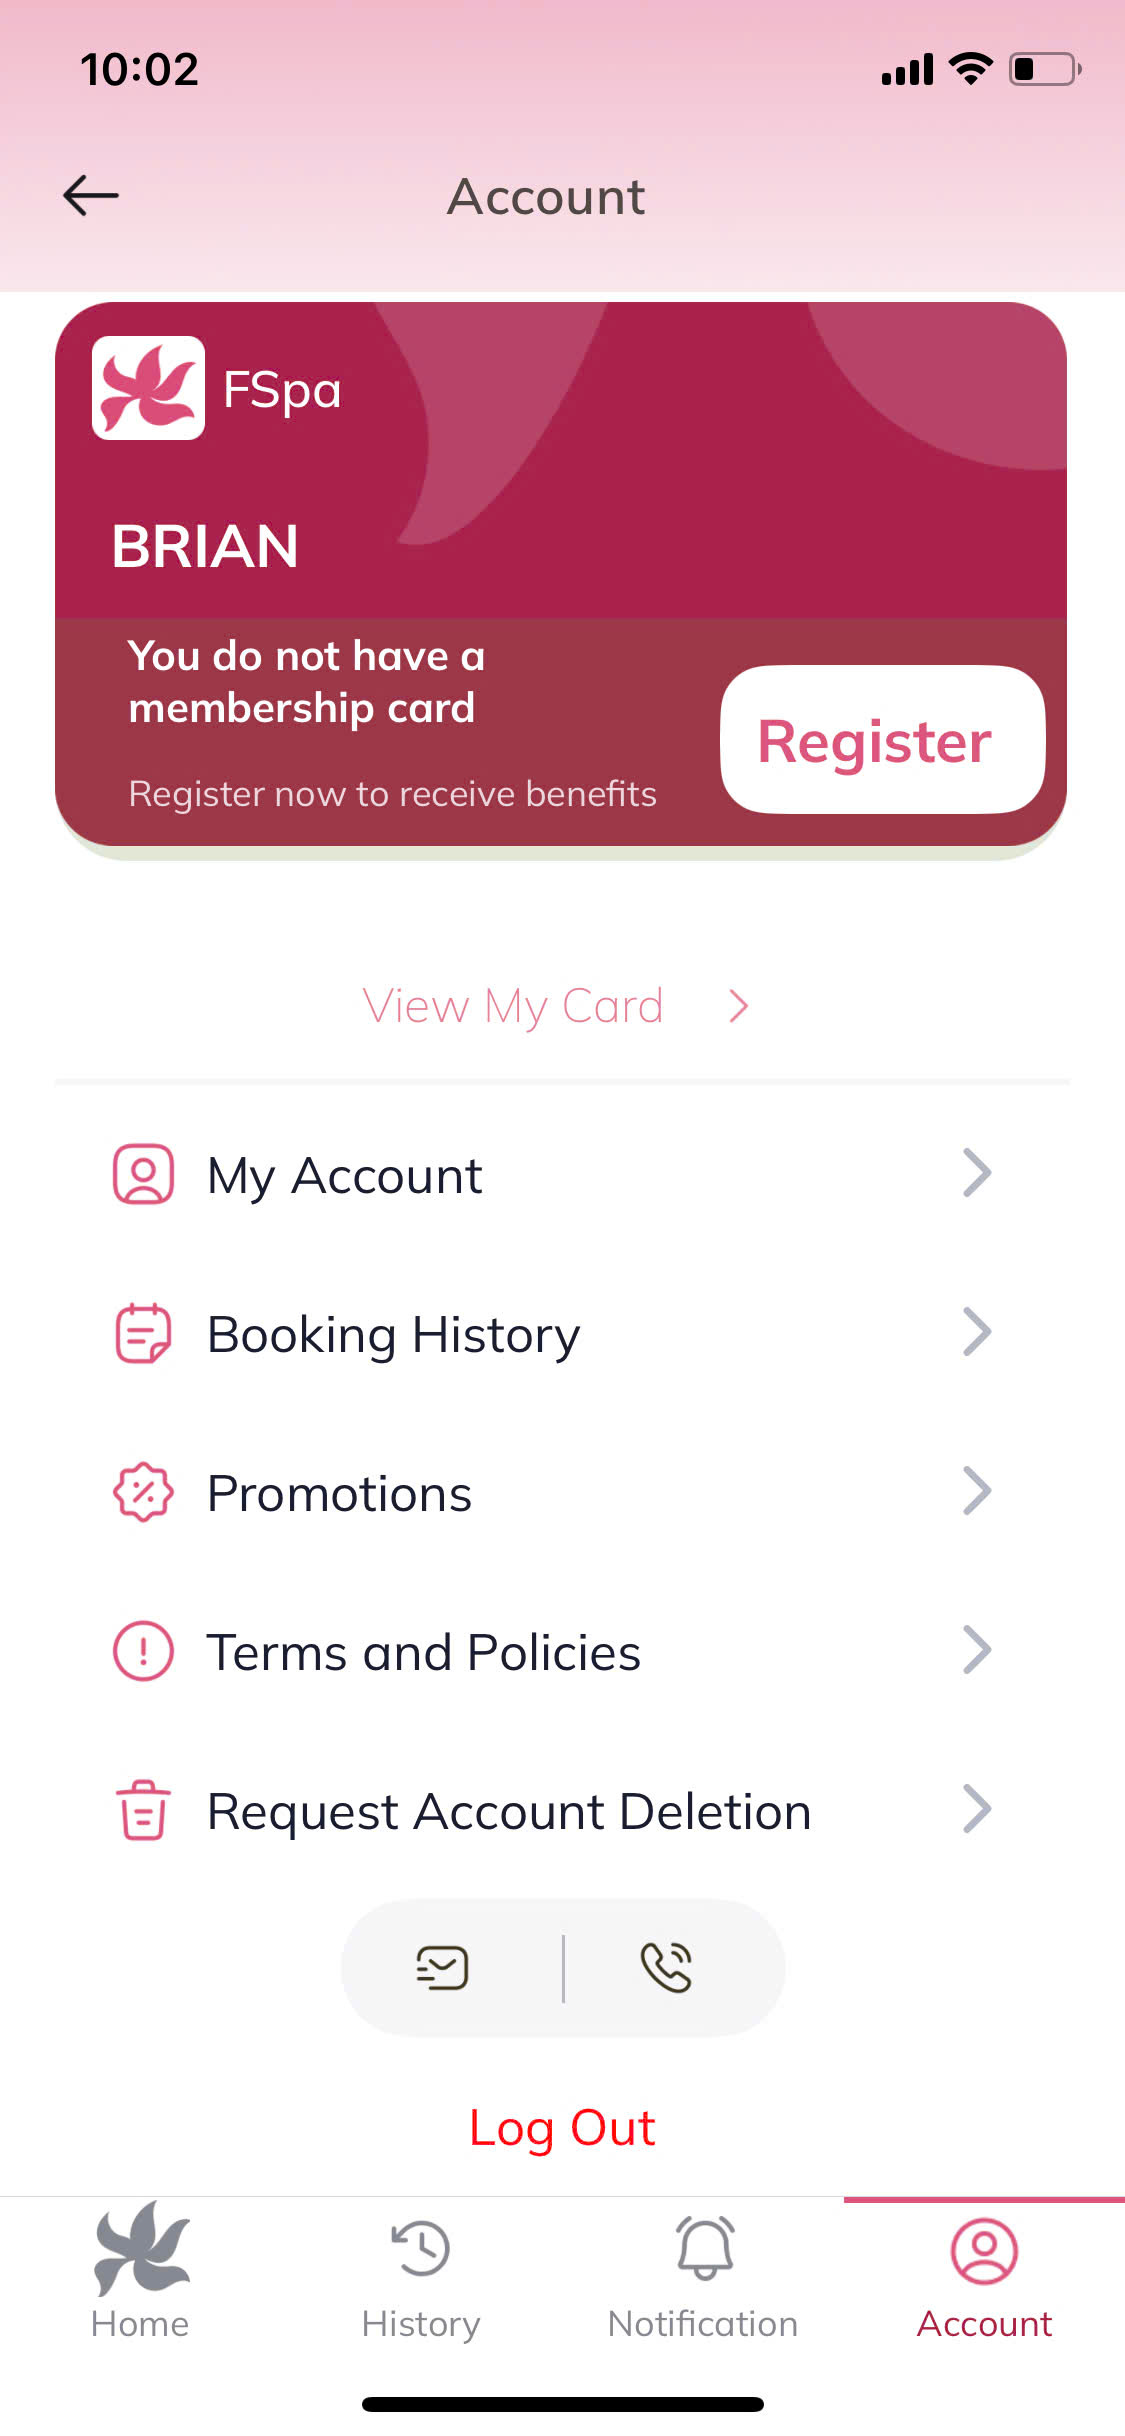
Task: Click the My Account profile icon
Action: [x=143, y=1174]
